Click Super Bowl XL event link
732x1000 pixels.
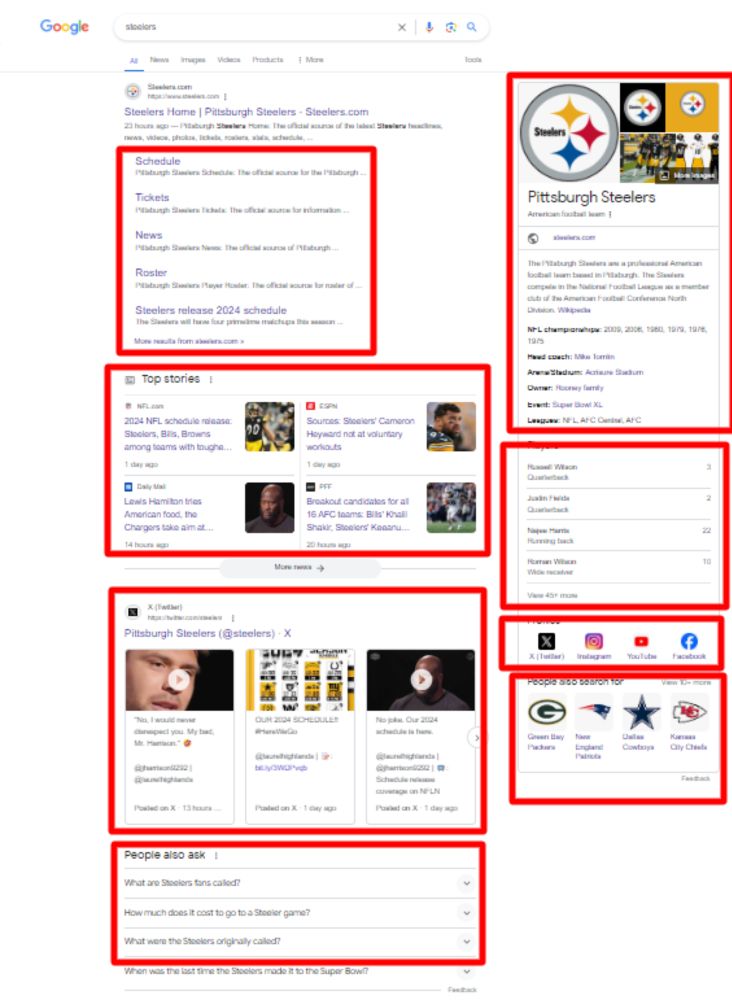click(x=578, y=404)
